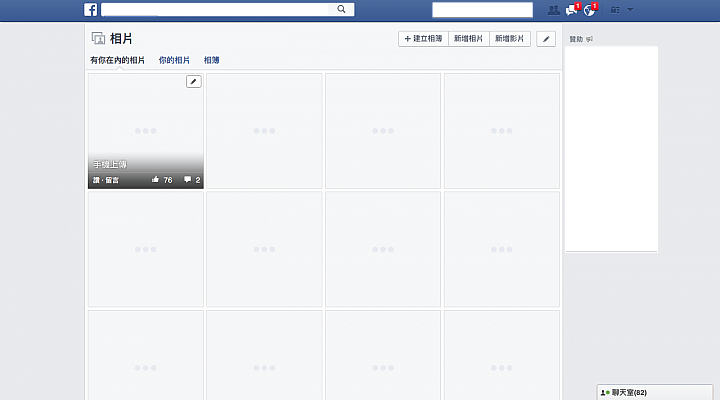The height and width of the screenshot is (400, 720).
Task: Click the 相片 page heading
Action: pos(121,39)
